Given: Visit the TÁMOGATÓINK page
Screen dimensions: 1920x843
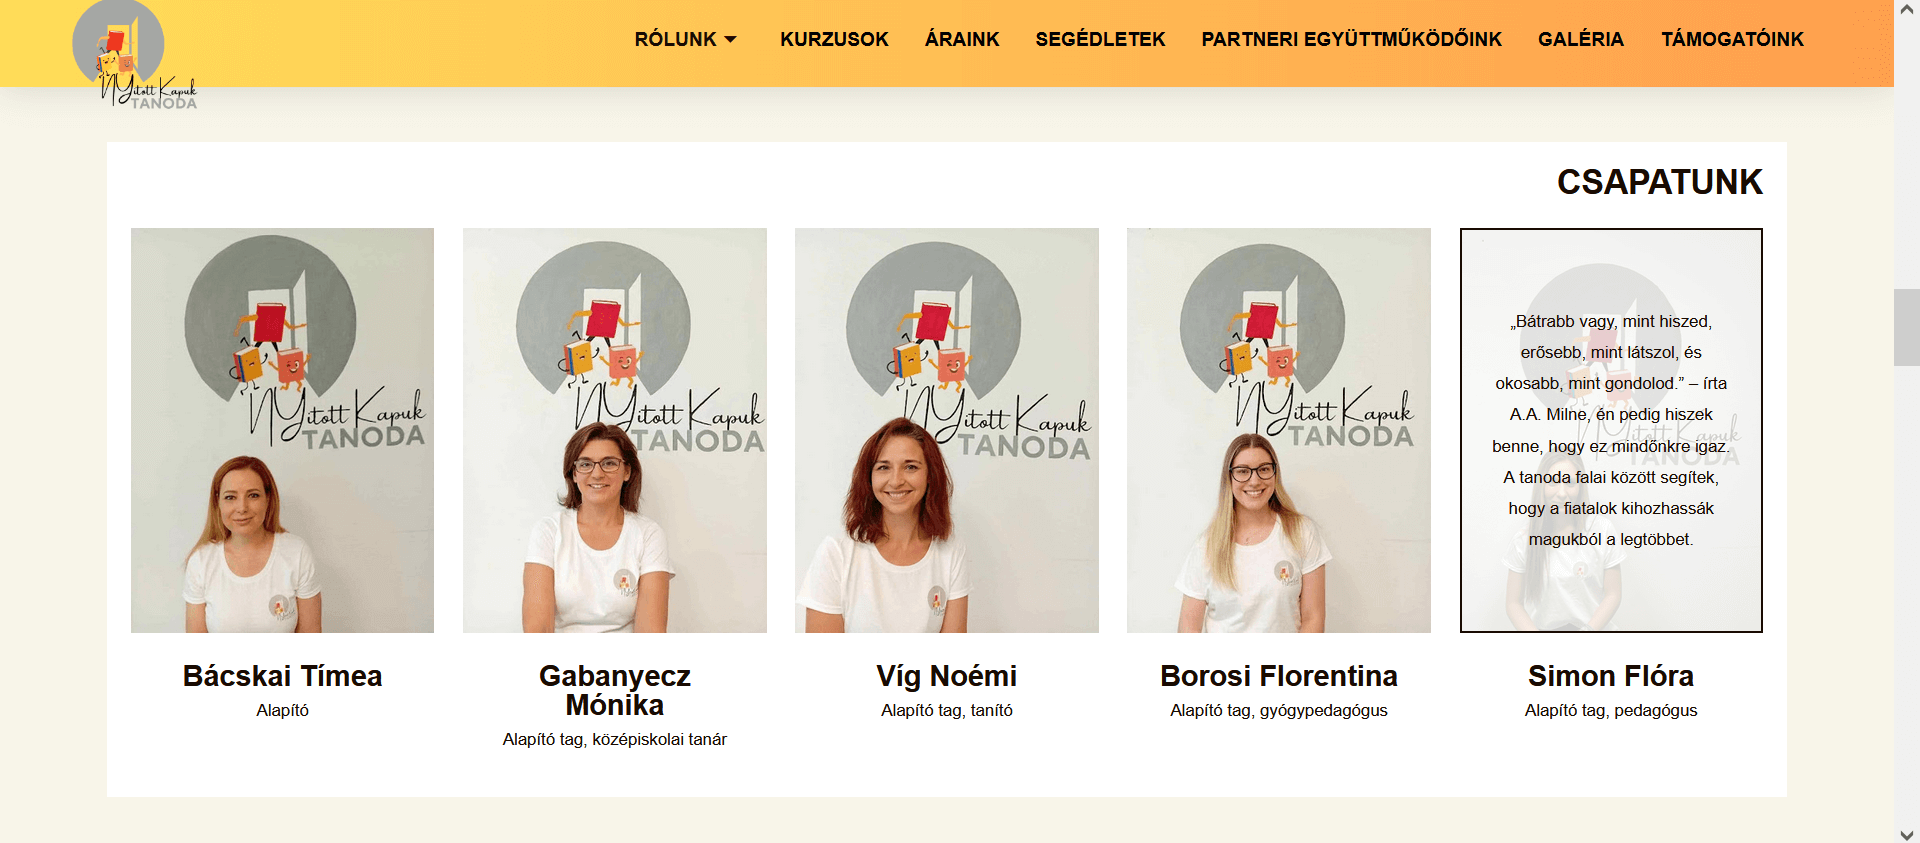Looking at the screenshot, I should coord(1733,39).
